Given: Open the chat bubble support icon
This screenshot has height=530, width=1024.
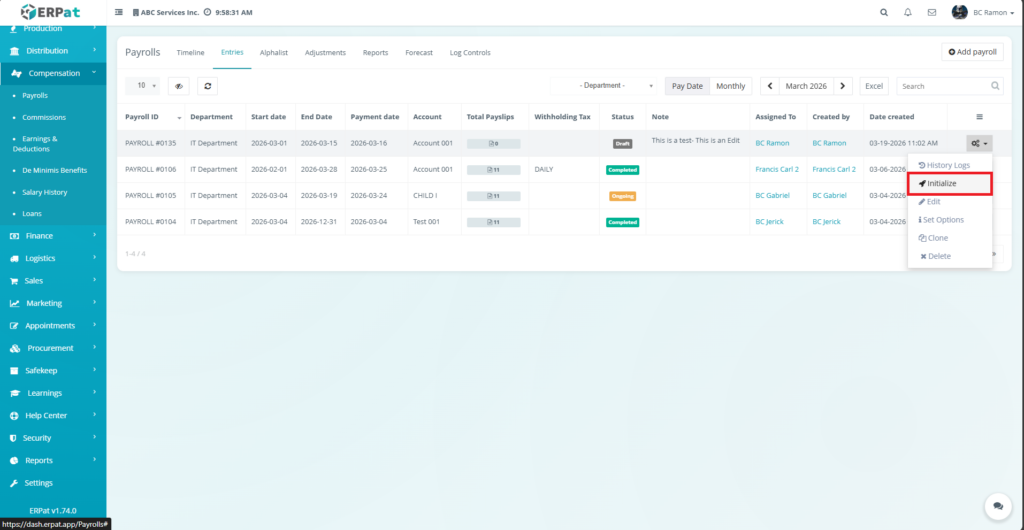Looking at the screenshot, I should (x=995, y=505).
